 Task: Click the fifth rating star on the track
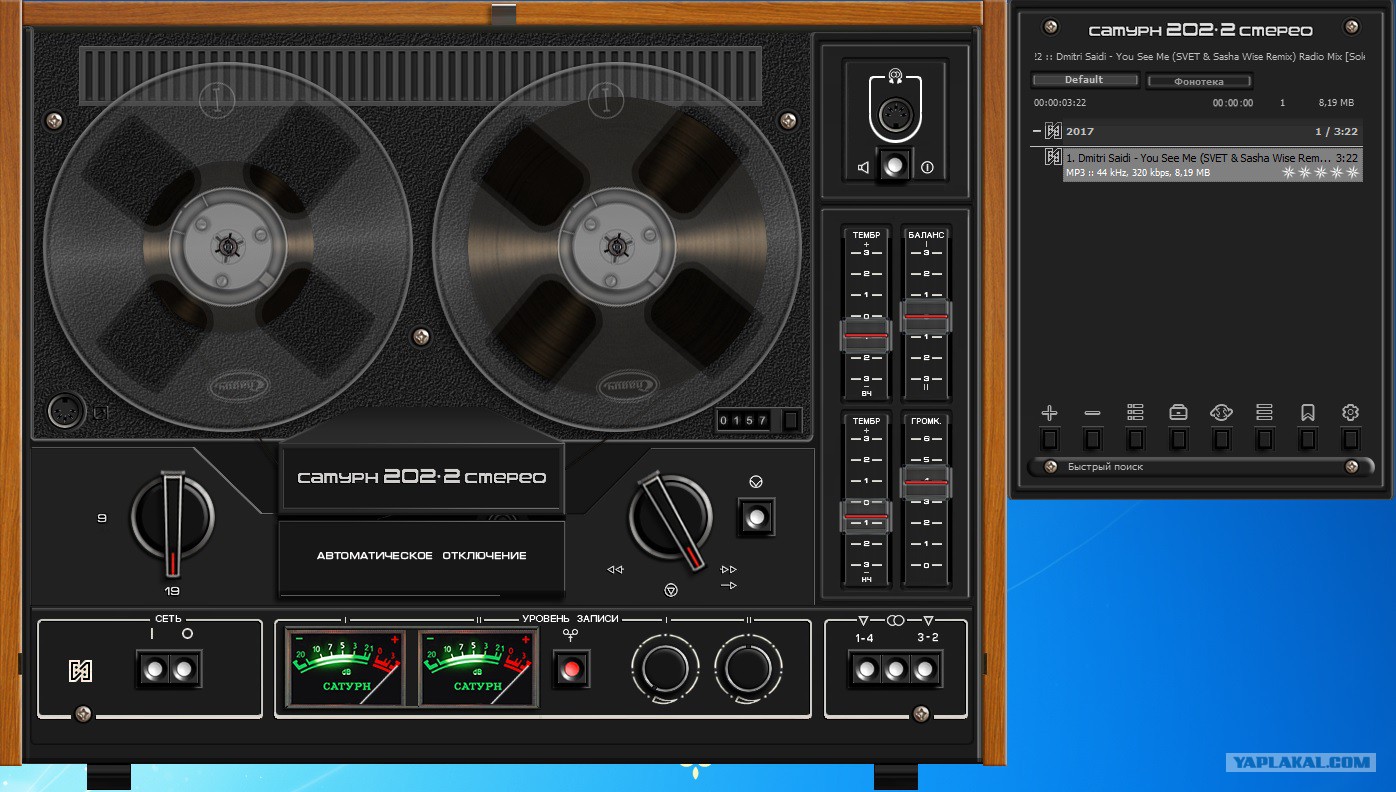click(1353, 172)
